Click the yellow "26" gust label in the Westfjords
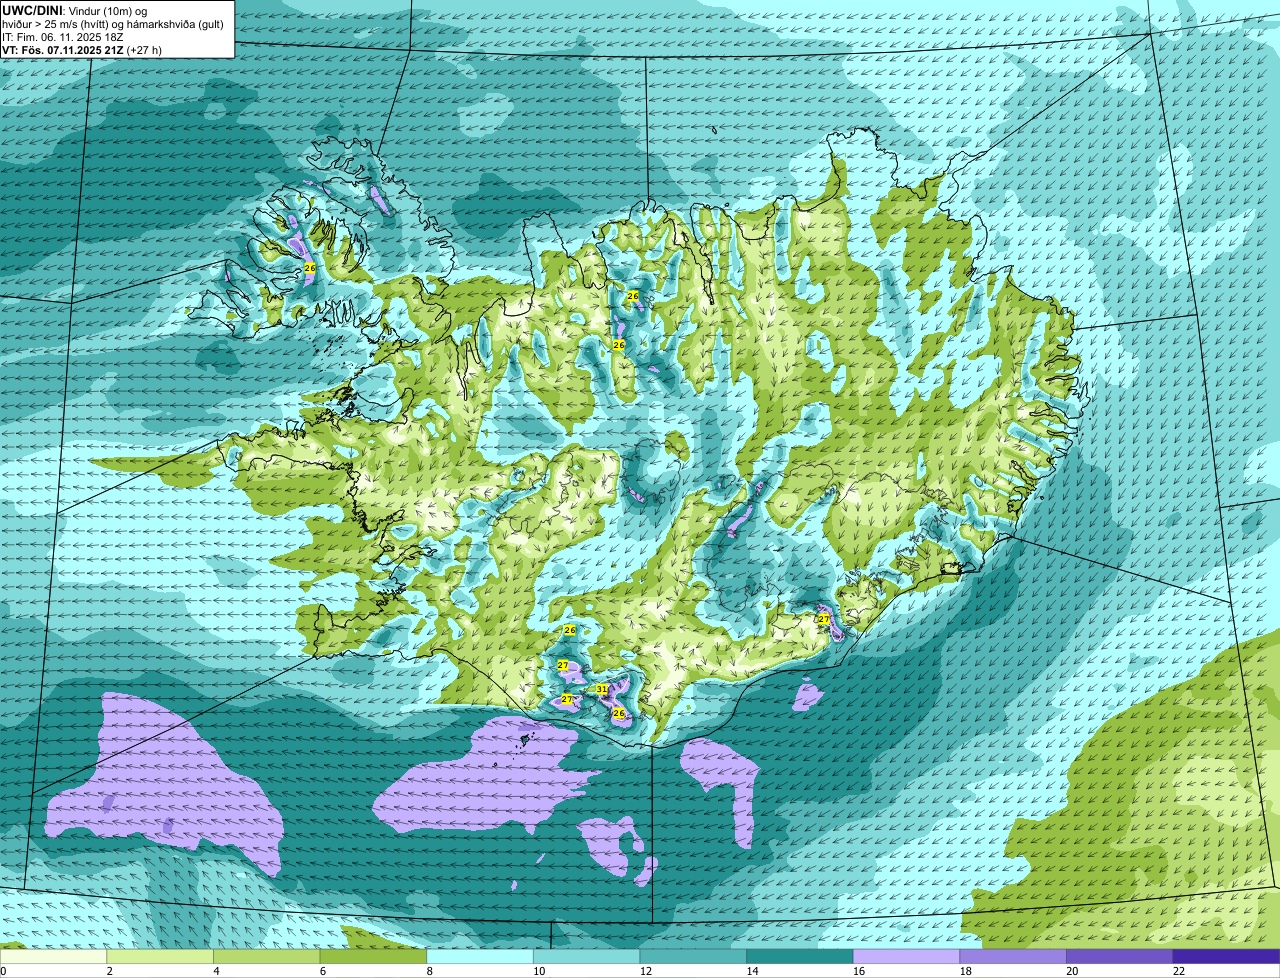 click(x=310, y=268)
